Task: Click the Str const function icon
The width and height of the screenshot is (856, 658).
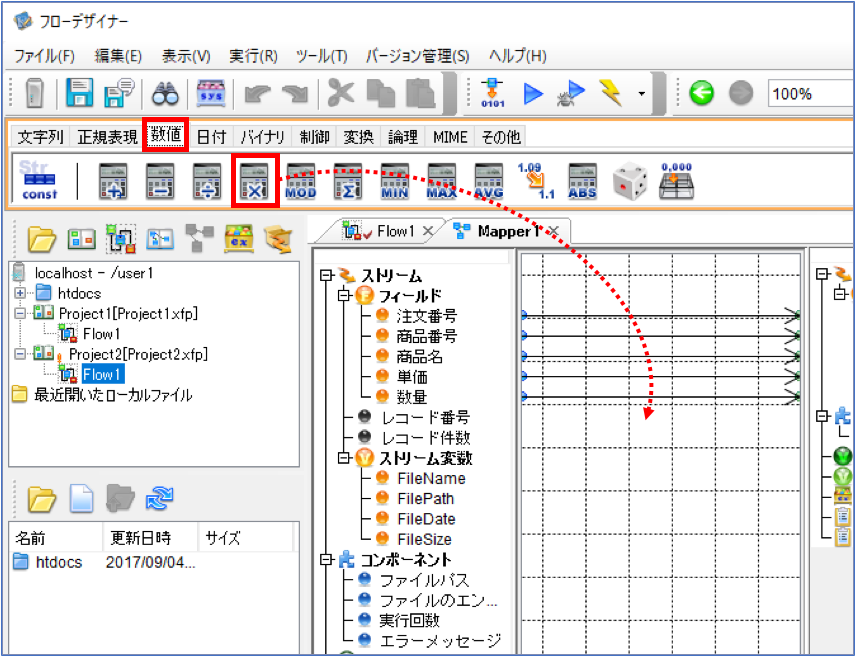Action: 38,180
